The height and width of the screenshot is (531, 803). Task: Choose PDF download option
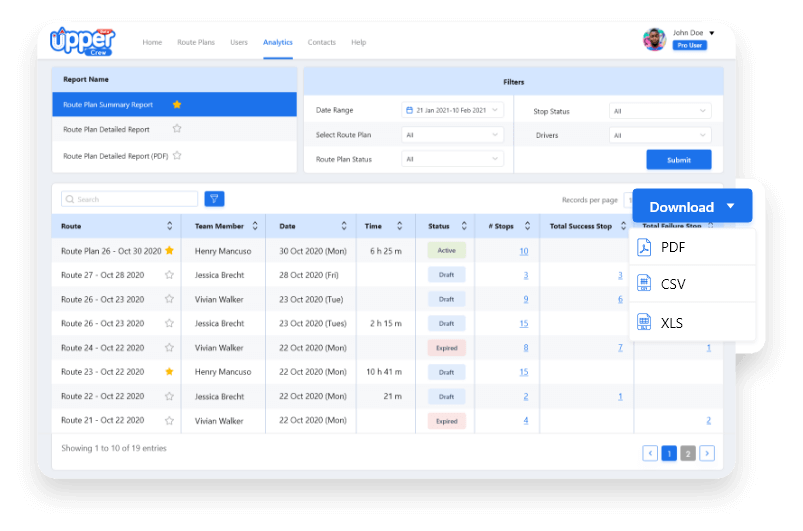[692, 247]
